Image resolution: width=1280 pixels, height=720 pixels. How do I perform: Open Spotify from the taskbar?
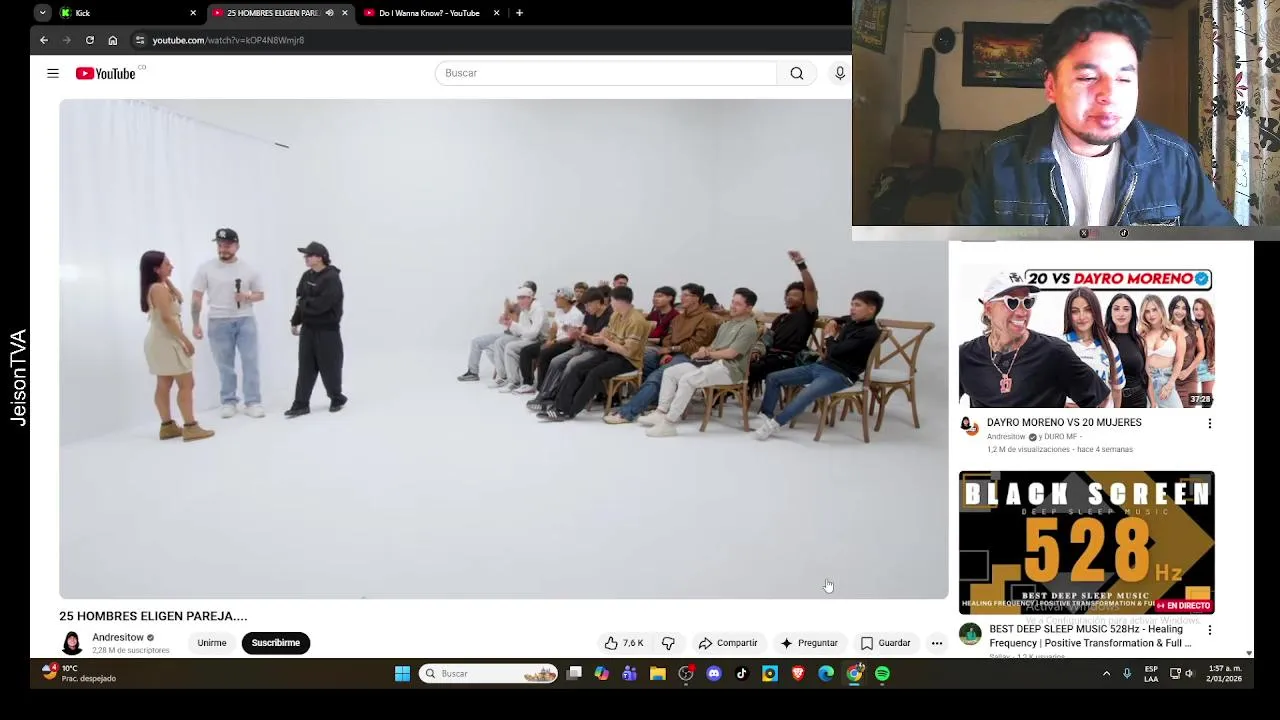coord(882,674)
